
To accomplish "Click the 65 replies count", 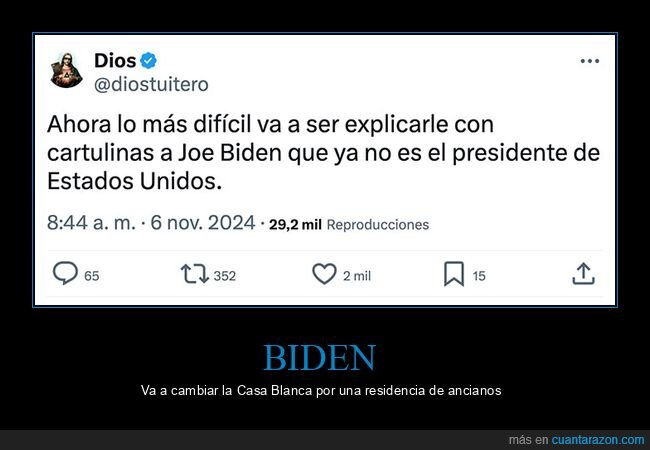I will [92, 276].
